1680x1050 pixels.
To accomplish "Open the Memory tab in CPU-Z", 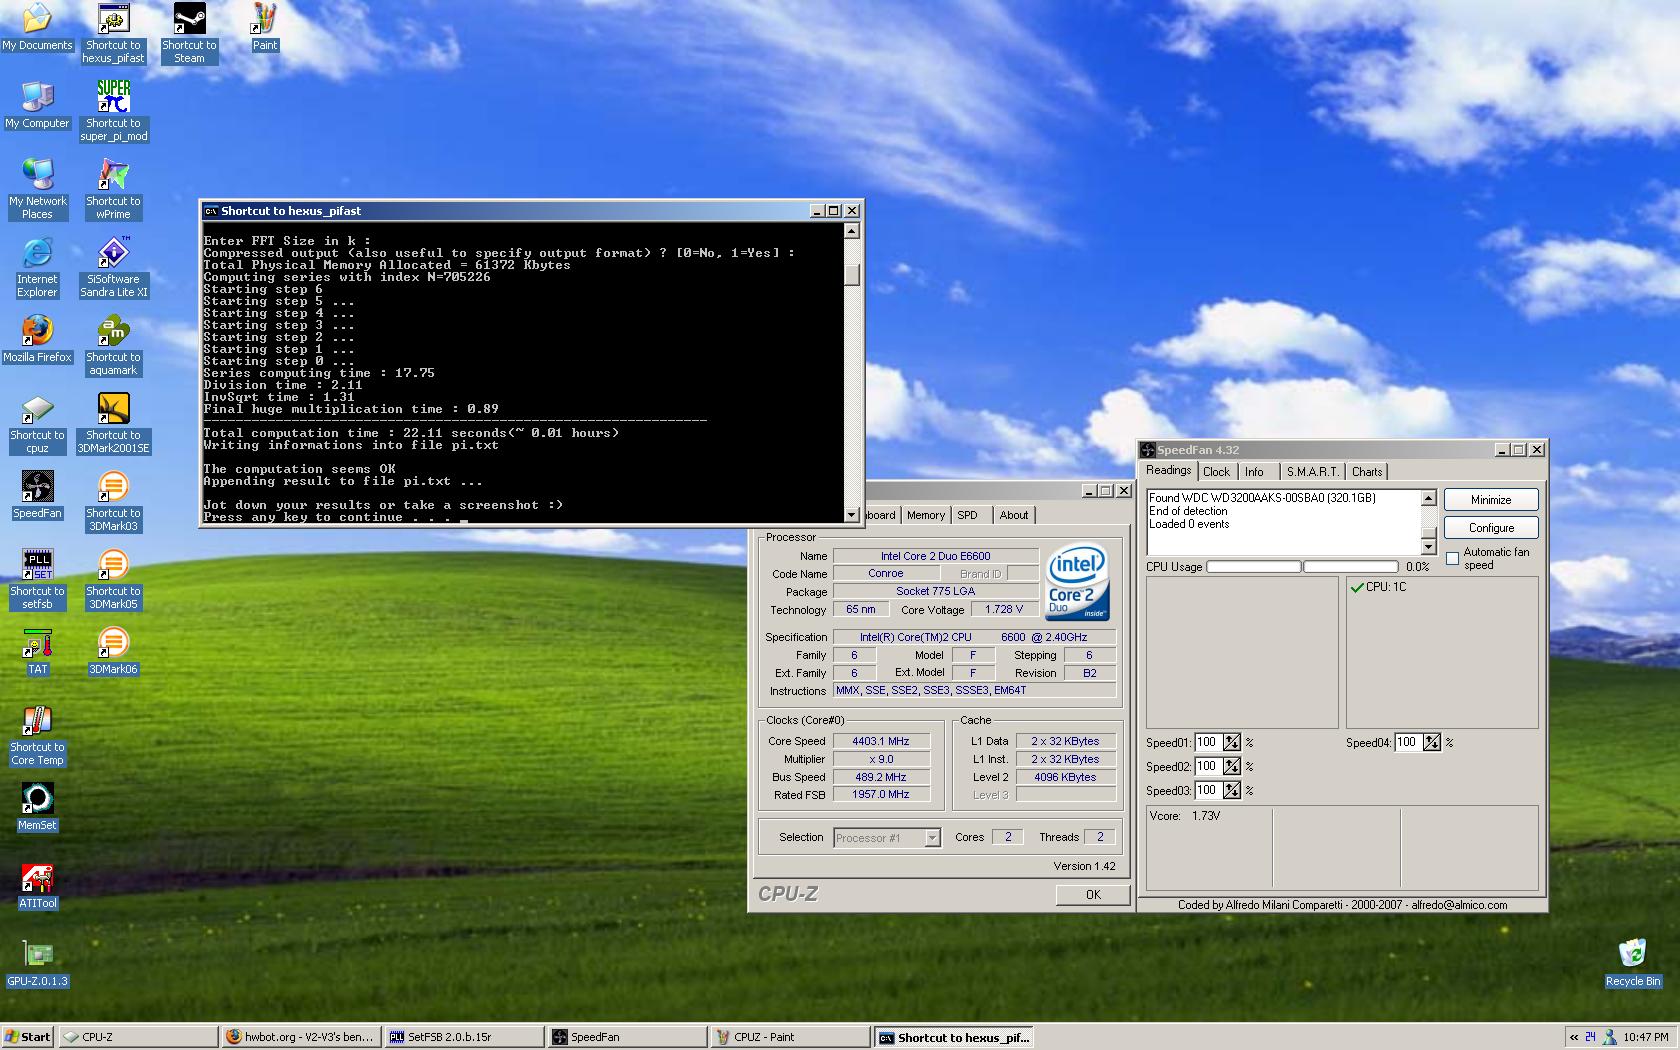I will coord(925,515).
